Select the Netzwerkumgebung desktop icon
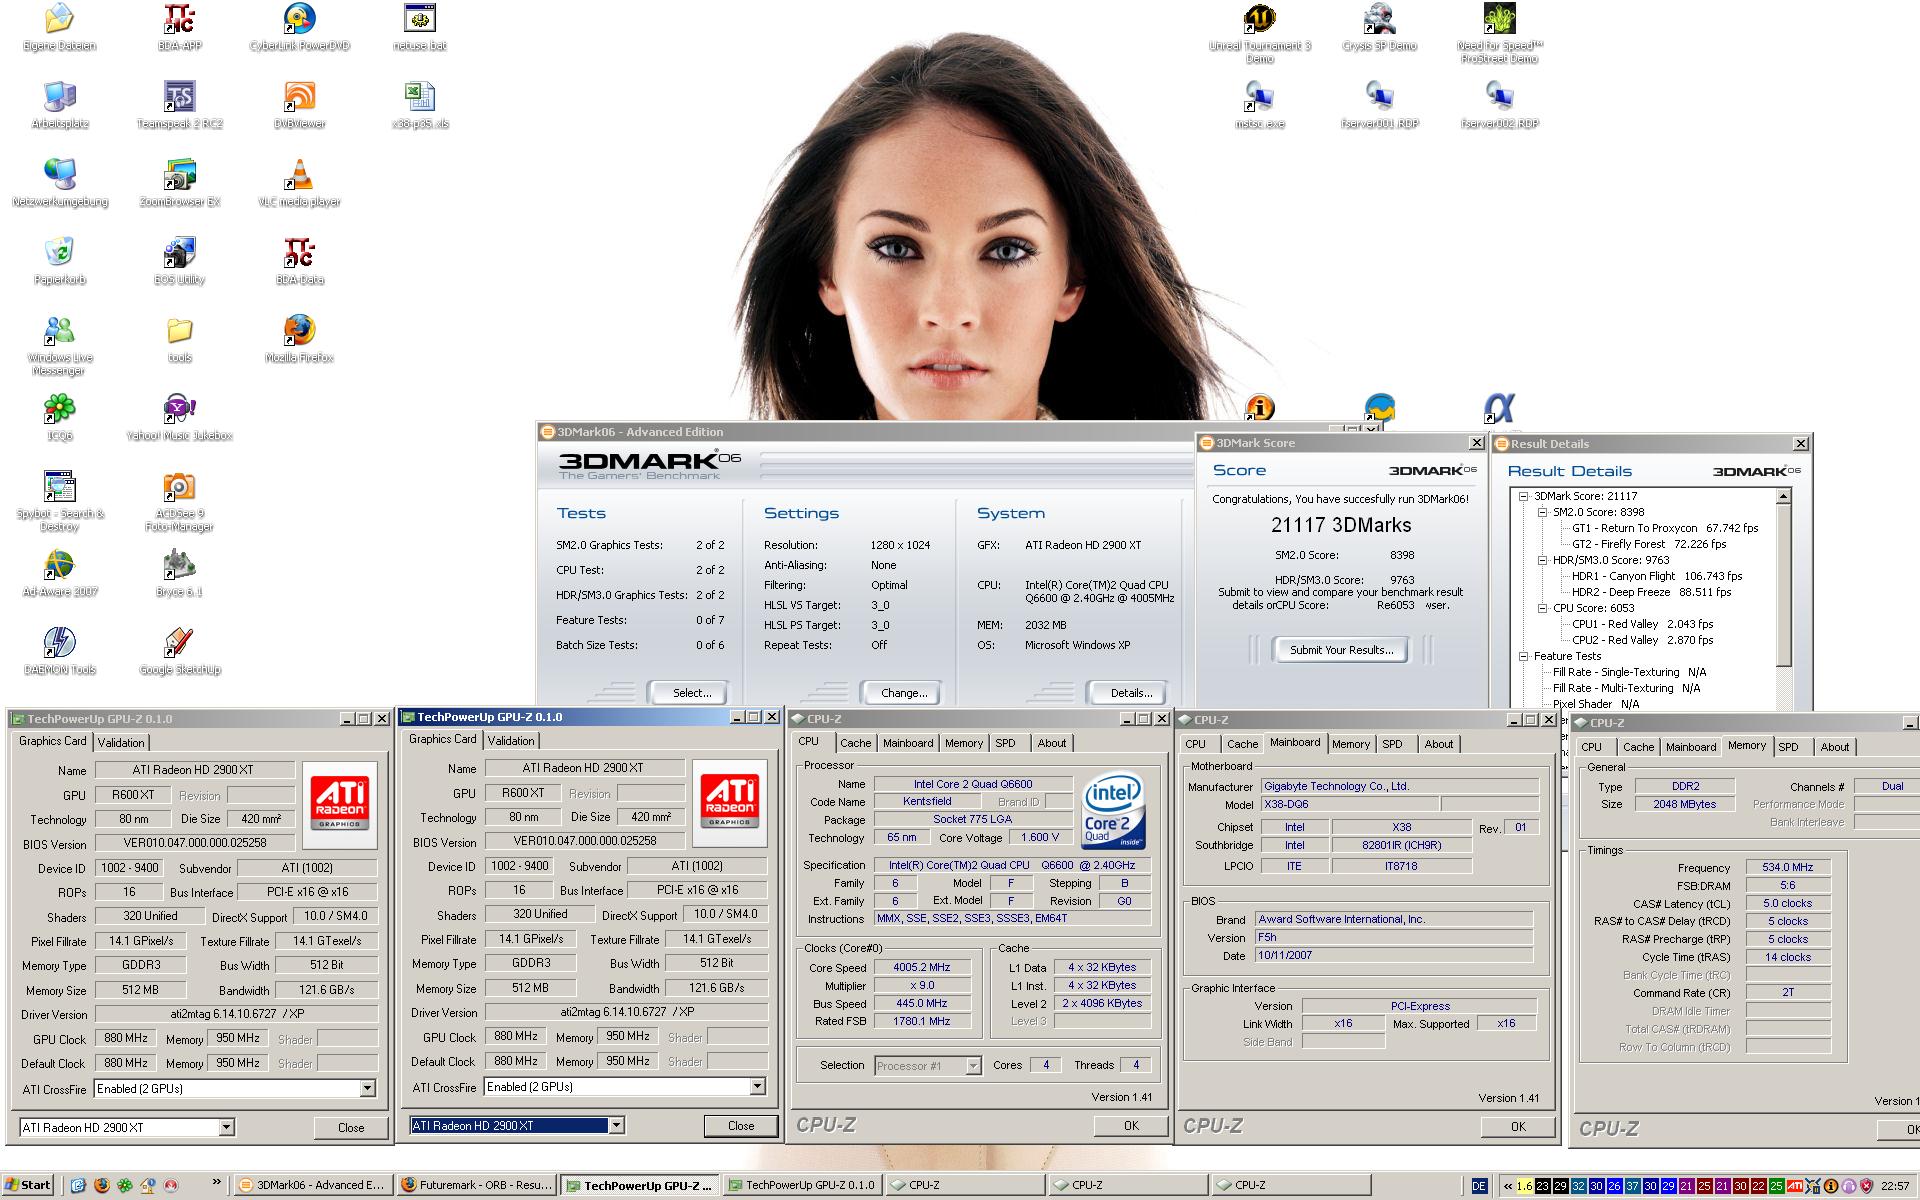 [60, 183]
